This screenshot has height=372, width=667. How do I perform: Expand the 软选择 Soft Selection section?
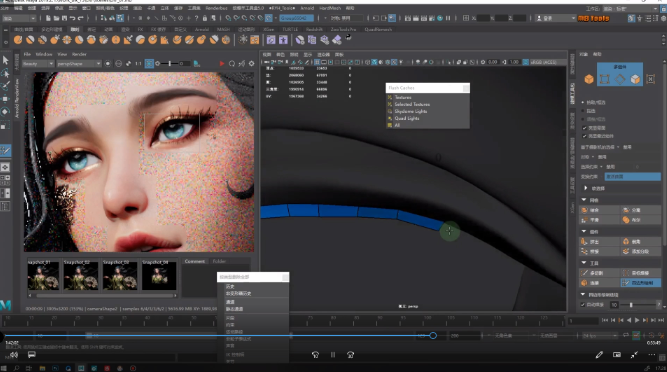point(586,188)
